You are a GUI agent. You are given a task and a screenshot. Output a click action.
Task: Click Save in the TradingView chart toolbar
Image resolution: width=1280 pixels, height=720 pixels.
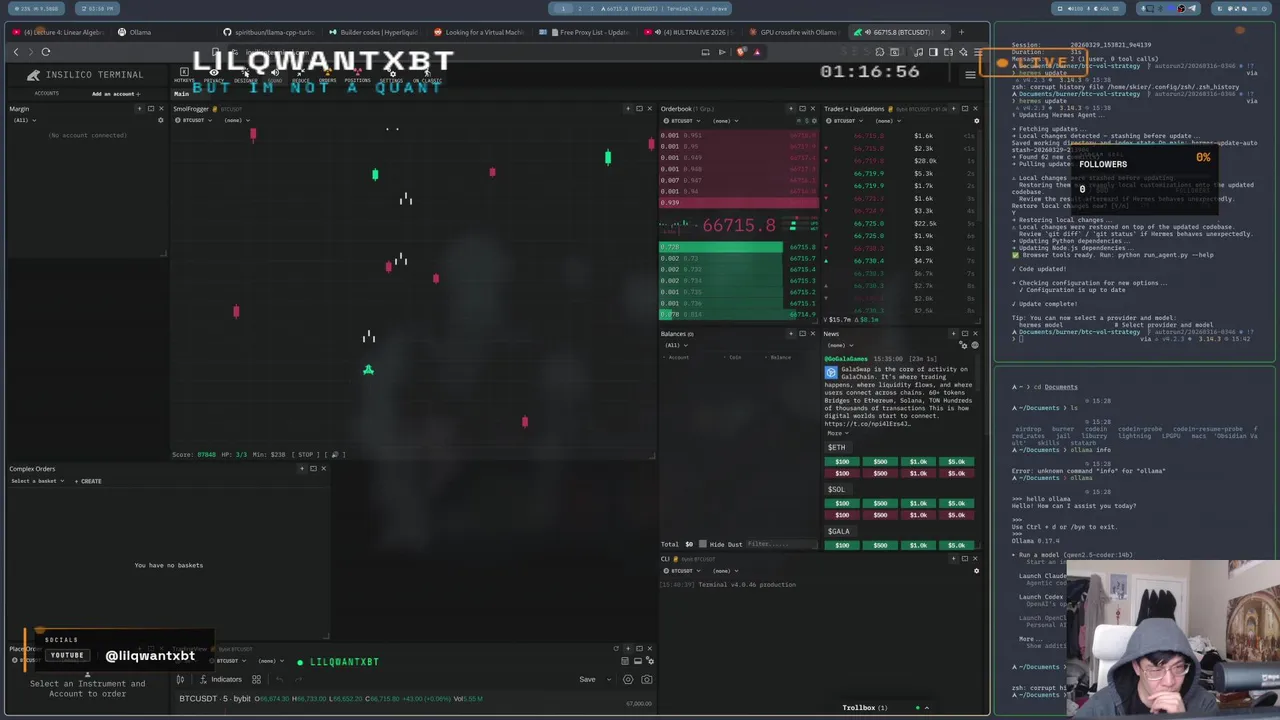click(x=587, y=679)
